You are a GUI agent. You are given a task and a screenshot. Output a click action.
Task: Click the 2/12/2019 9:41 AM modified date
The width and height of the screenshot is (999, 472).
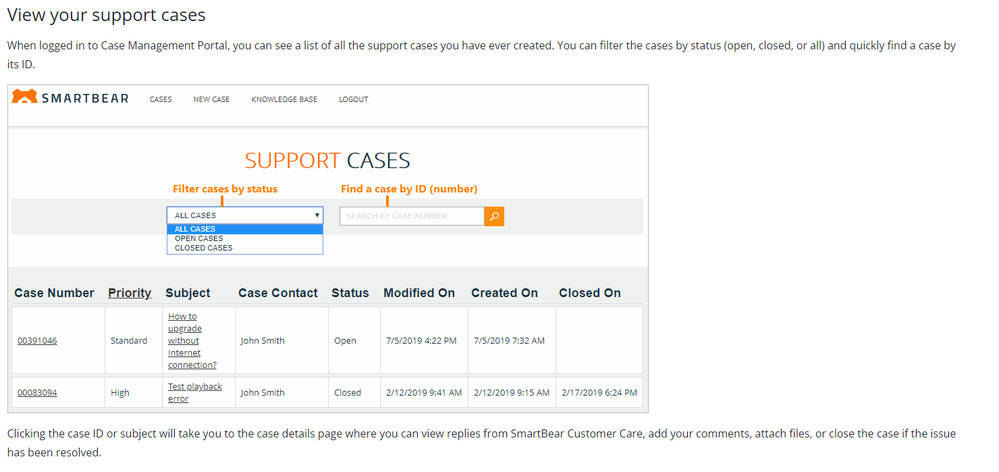pyautogui.click(x=424, y=393)
